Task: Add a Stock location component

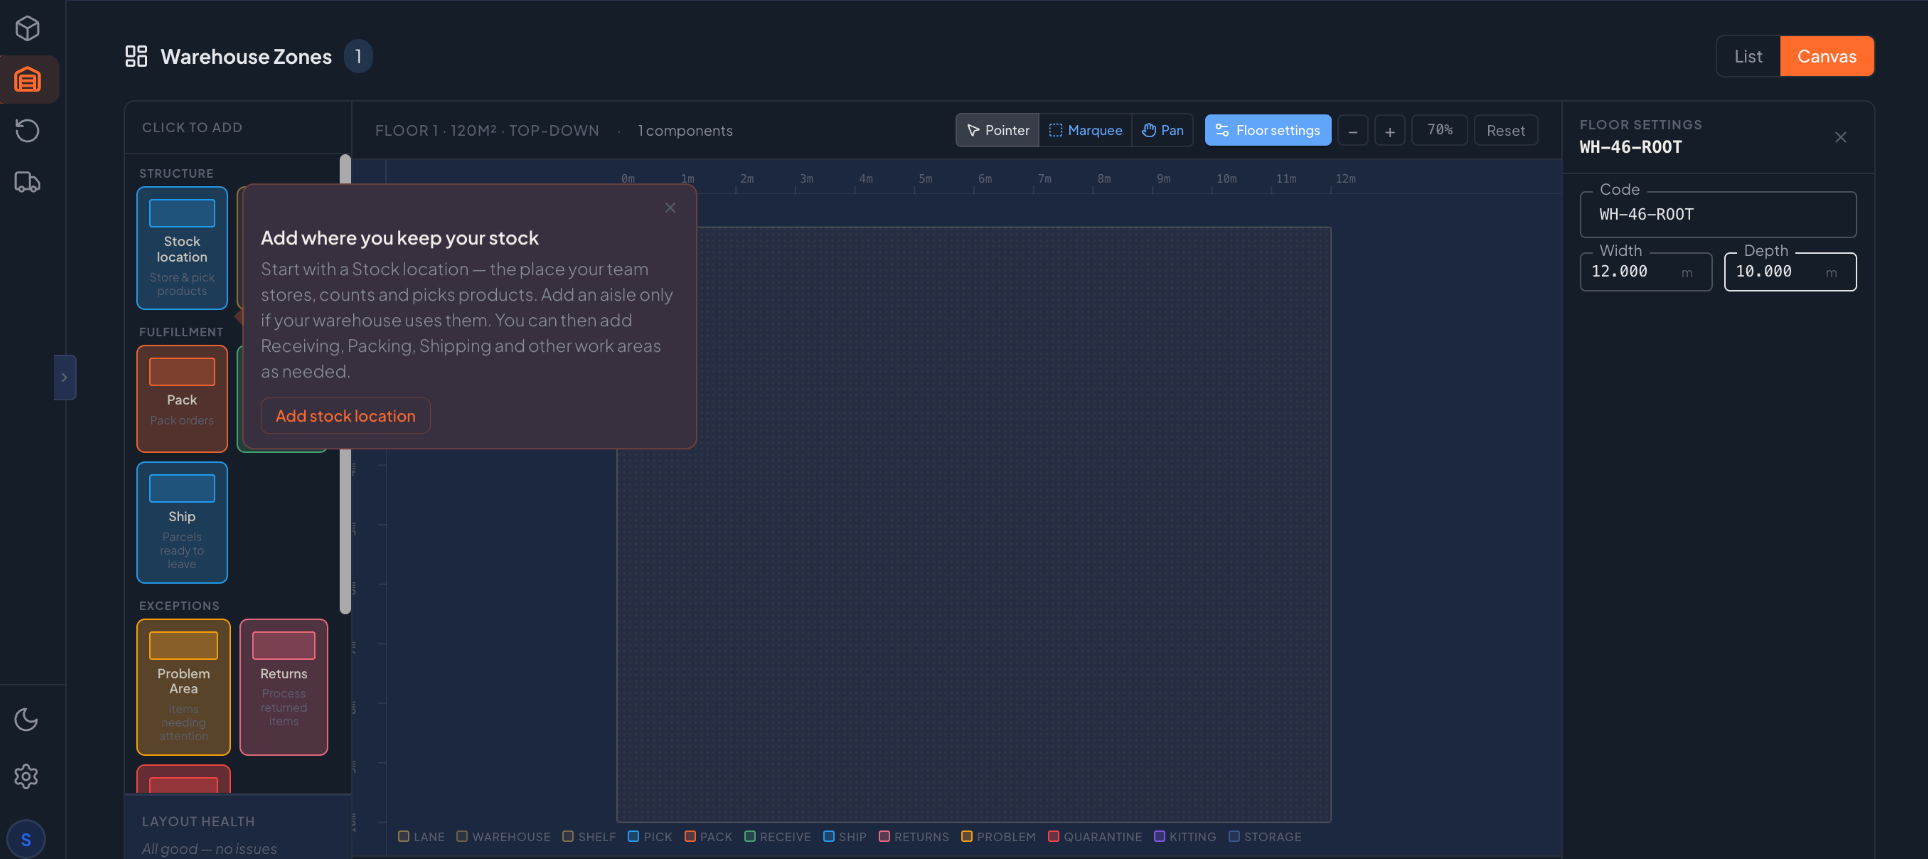Action: 182,248
